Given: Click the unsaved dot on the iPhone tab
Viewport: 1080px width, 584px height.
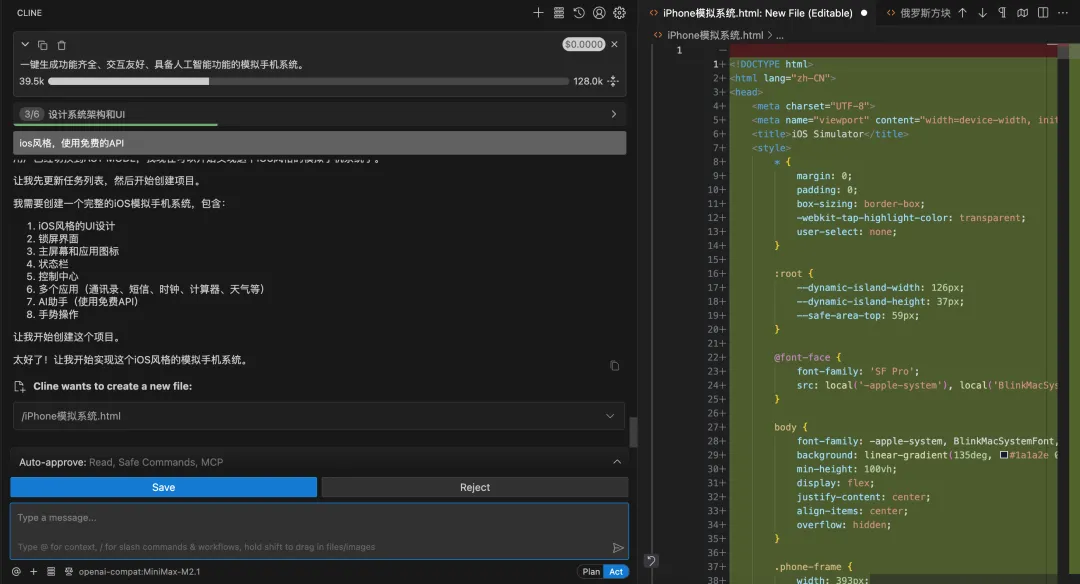Looking at the screenshot, I should (x=864, y=13).
